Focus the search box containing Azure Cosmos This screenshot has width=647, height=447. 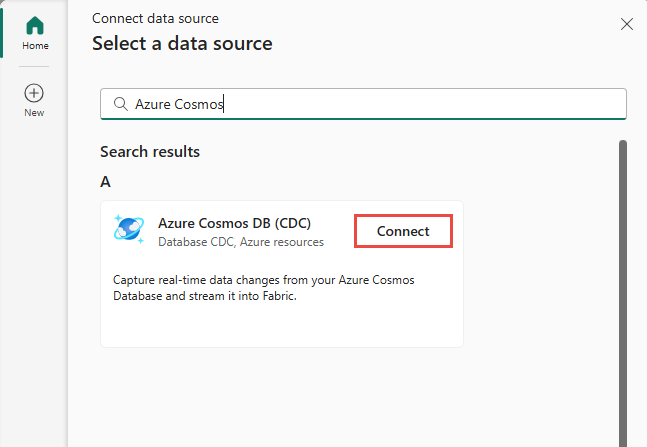380,104
